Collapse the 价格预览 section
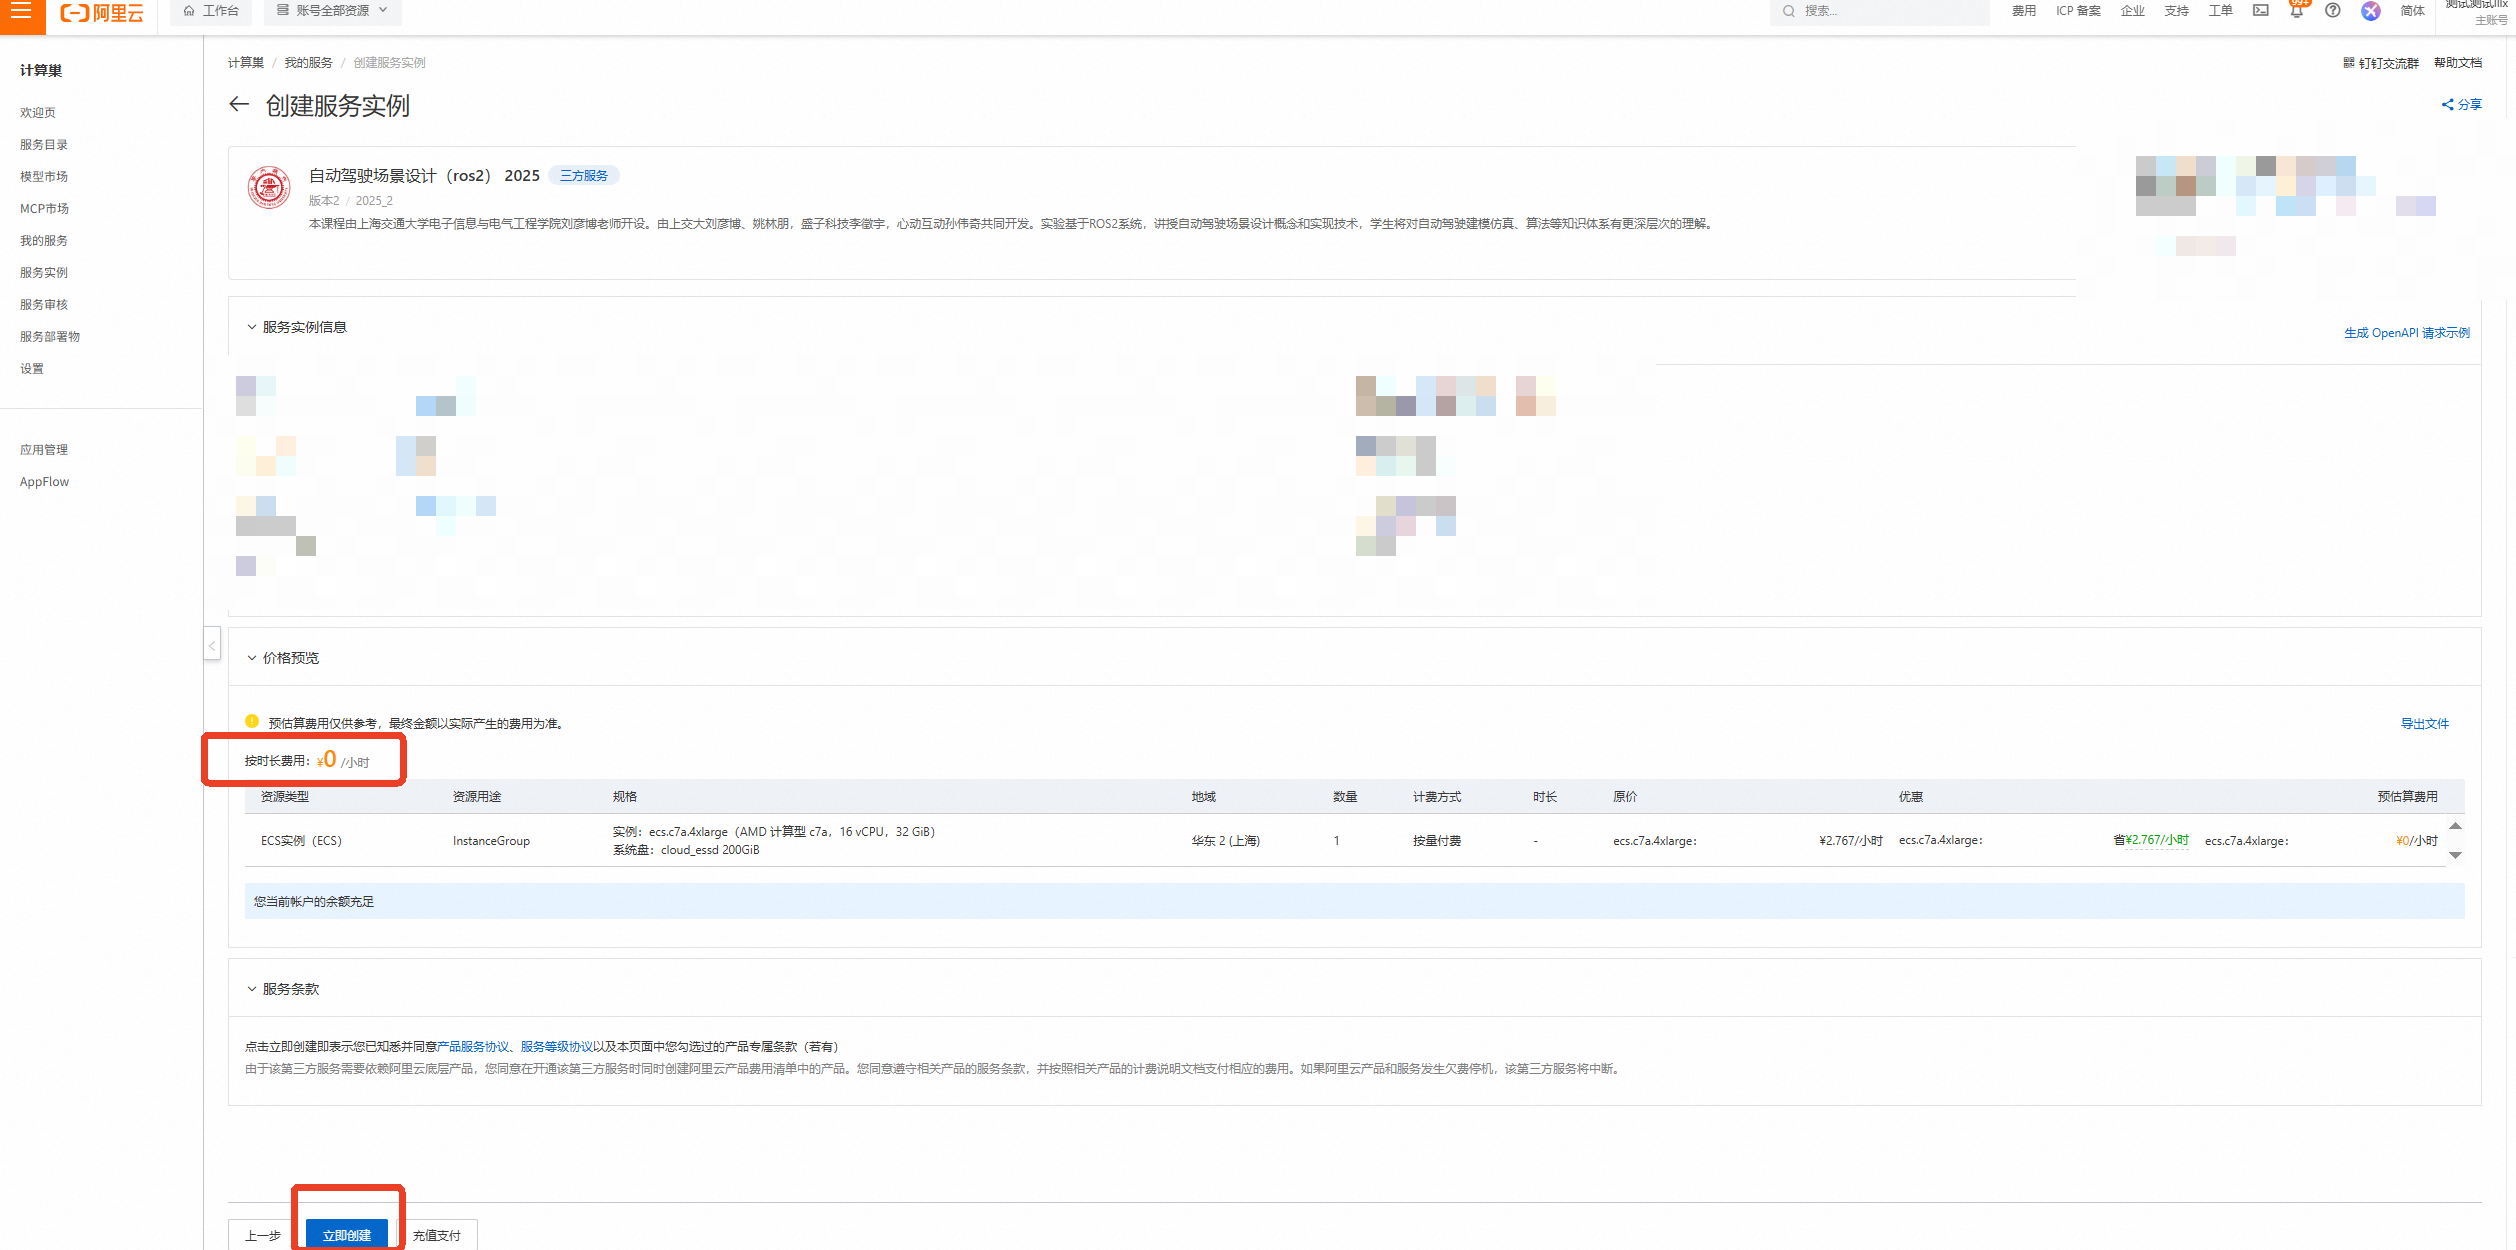2516x1250 pixels. [251, 658]
